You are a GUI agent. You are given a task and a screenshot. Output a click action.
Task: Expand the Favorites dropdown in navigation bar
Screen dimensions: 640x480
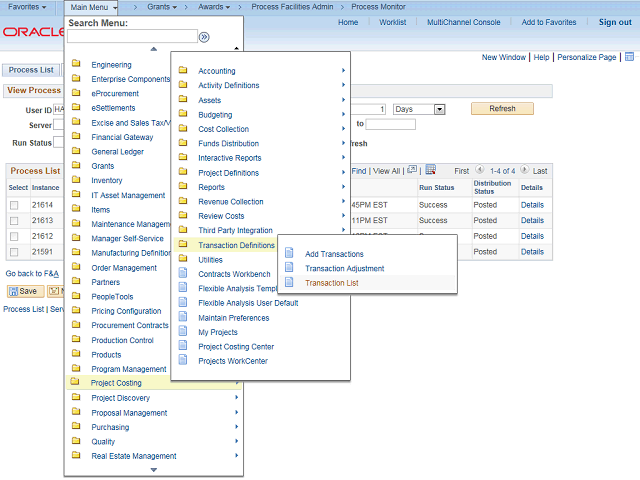29,7
